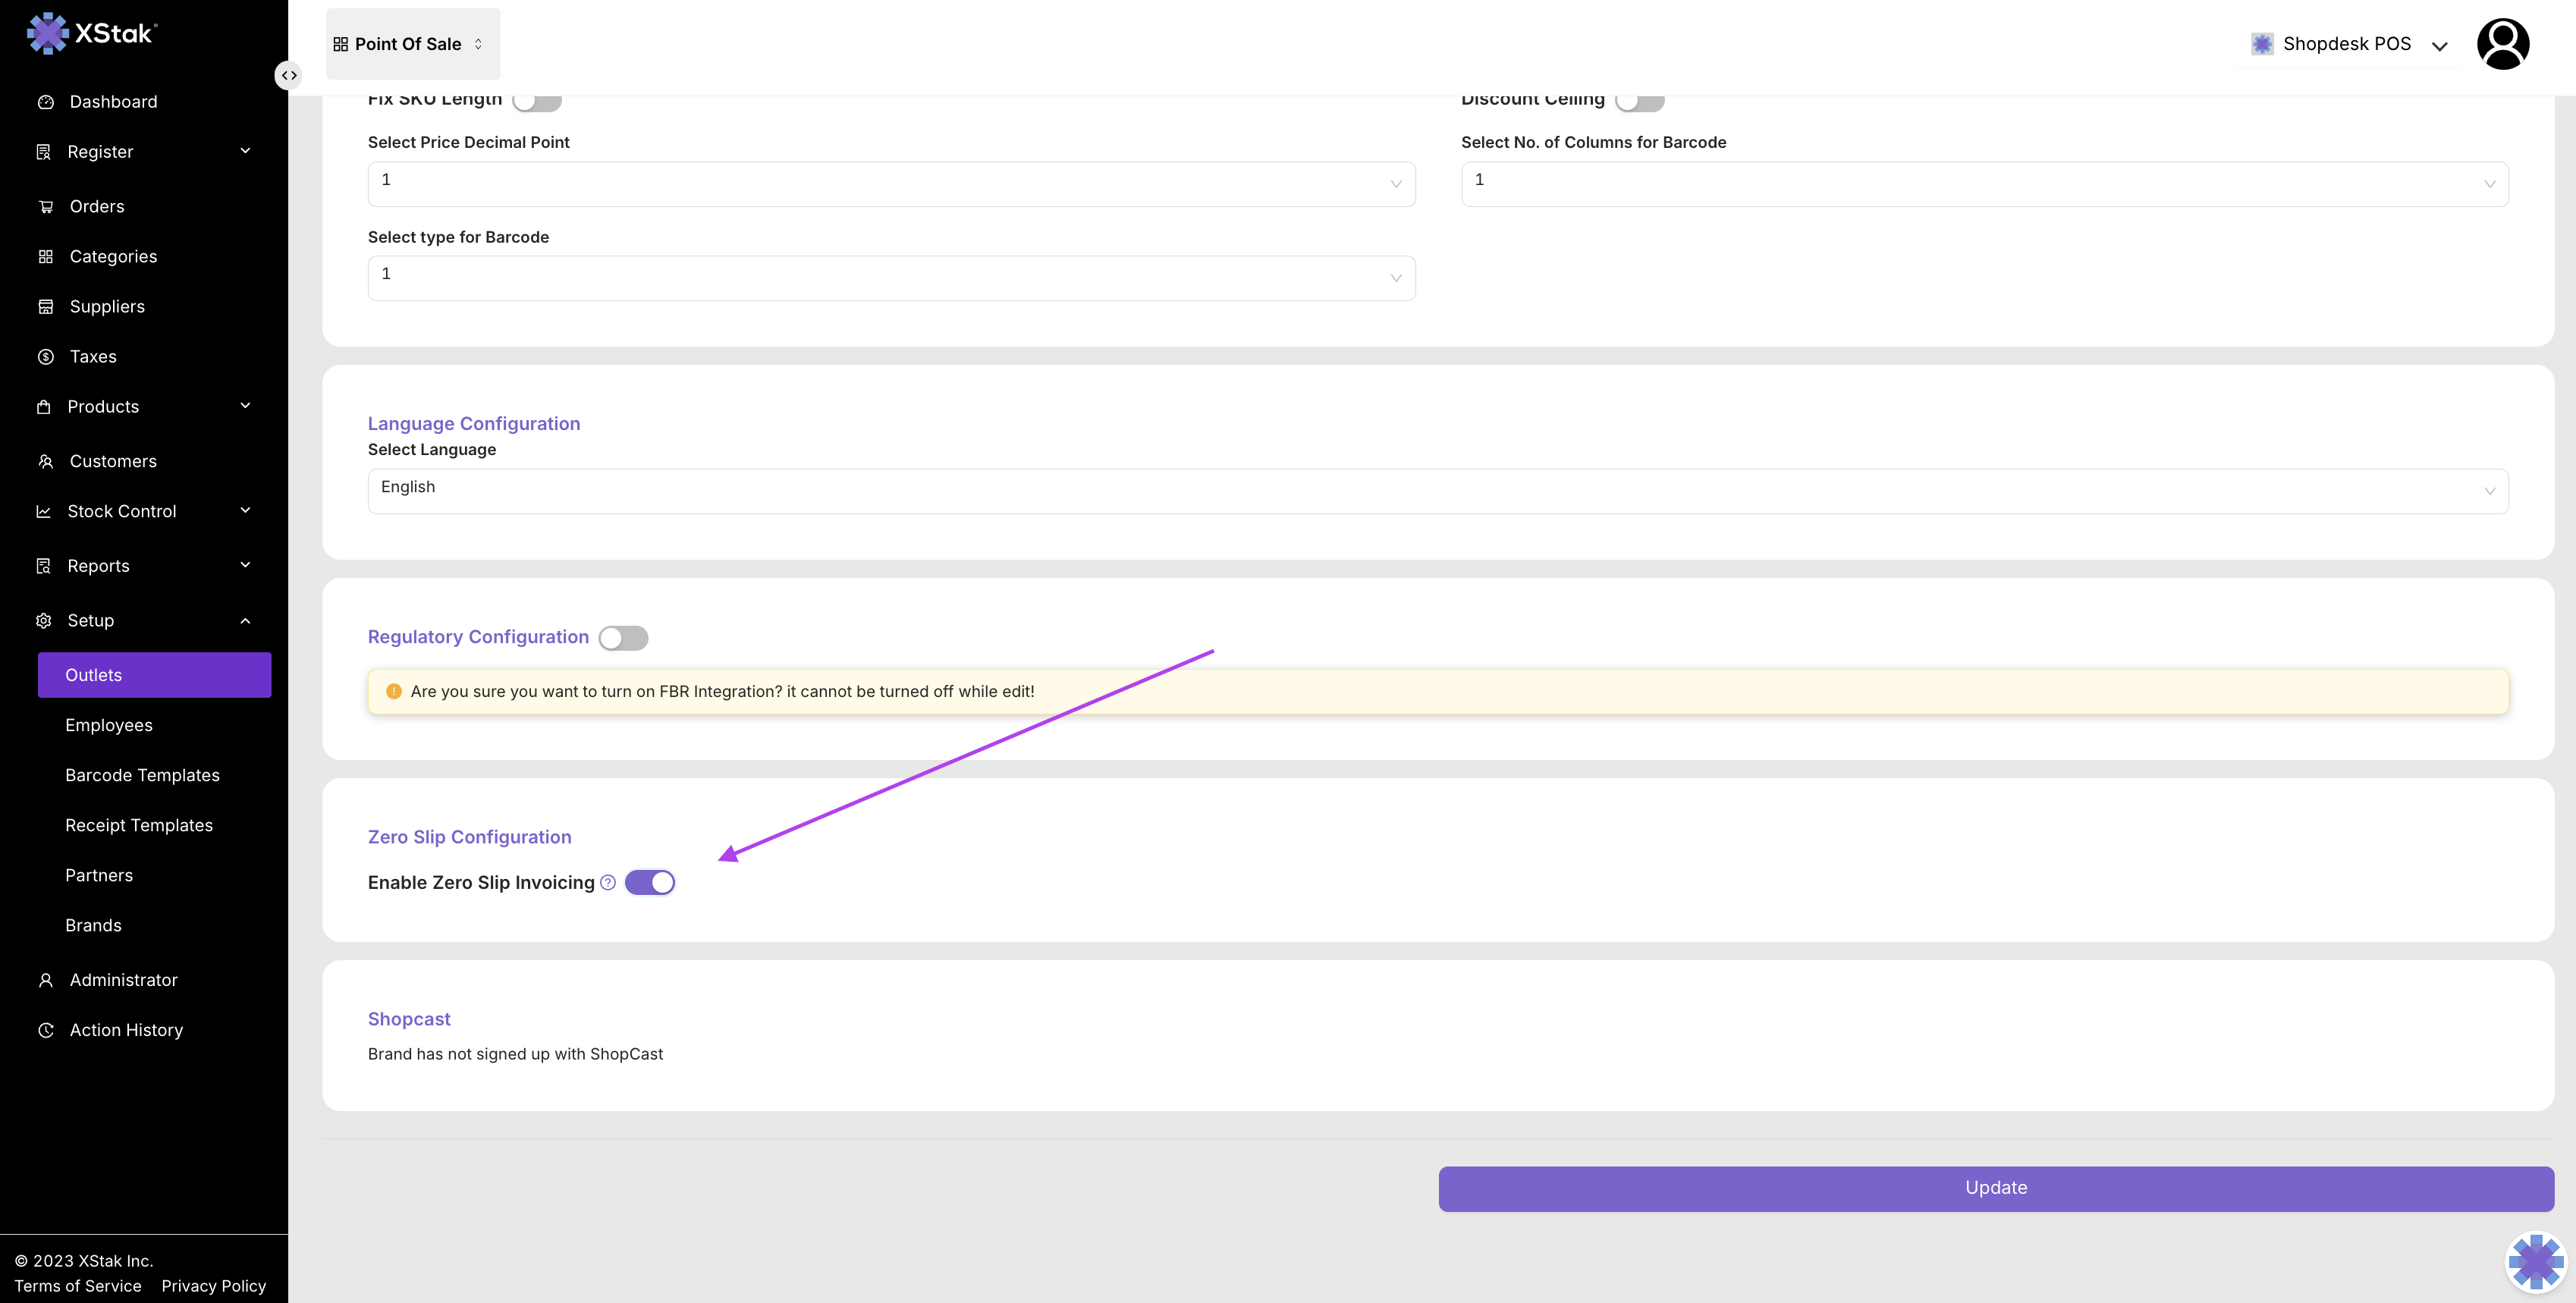Click 'Brand has not signed up with ShopCast'
The height and width of the screenshot is (1303, 2576).
pyautogui.click(x=515, y=1054)
